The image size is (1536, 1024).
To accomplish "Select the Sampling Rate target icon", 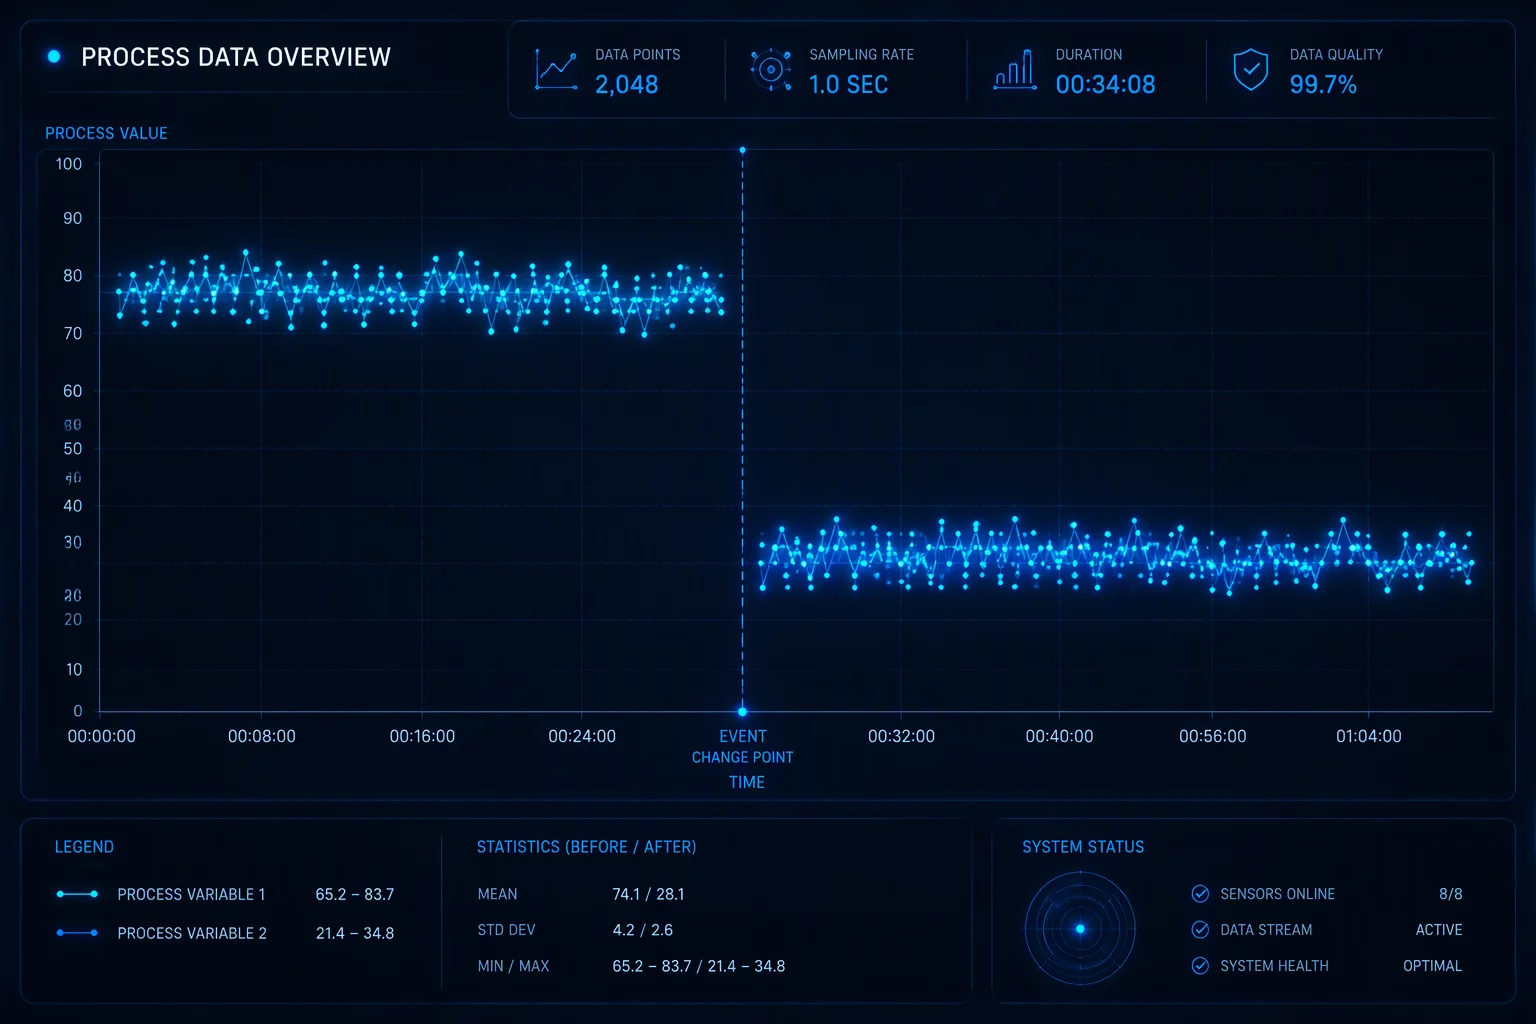I will [x=770, y=70].
